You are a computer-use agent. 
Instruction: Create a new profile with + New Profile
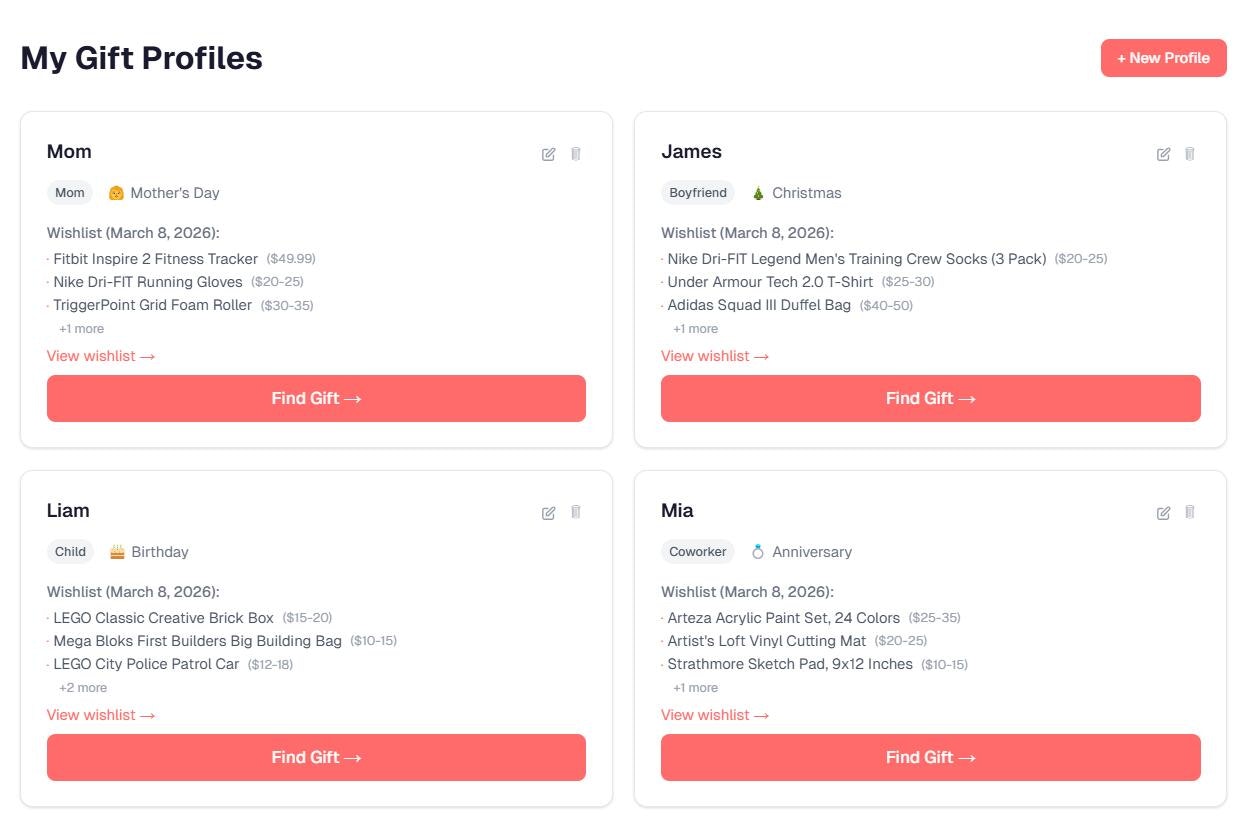[x=1163, y=58]
